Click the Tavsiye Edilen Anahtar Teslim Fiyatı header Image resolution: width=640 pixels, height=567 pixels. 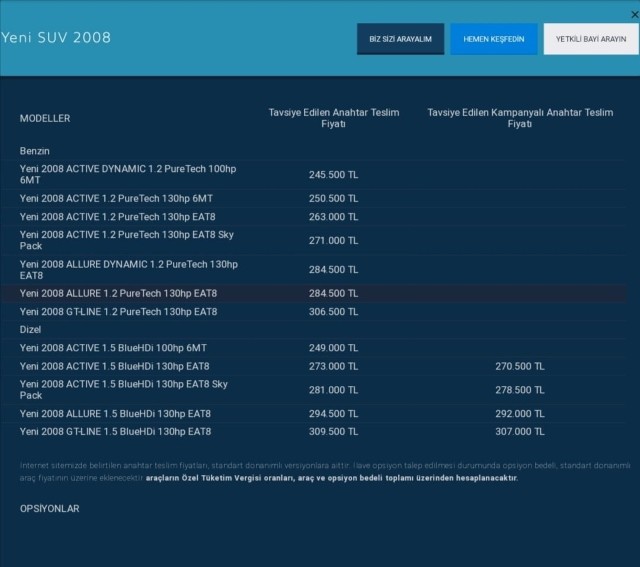click(333, 118)
